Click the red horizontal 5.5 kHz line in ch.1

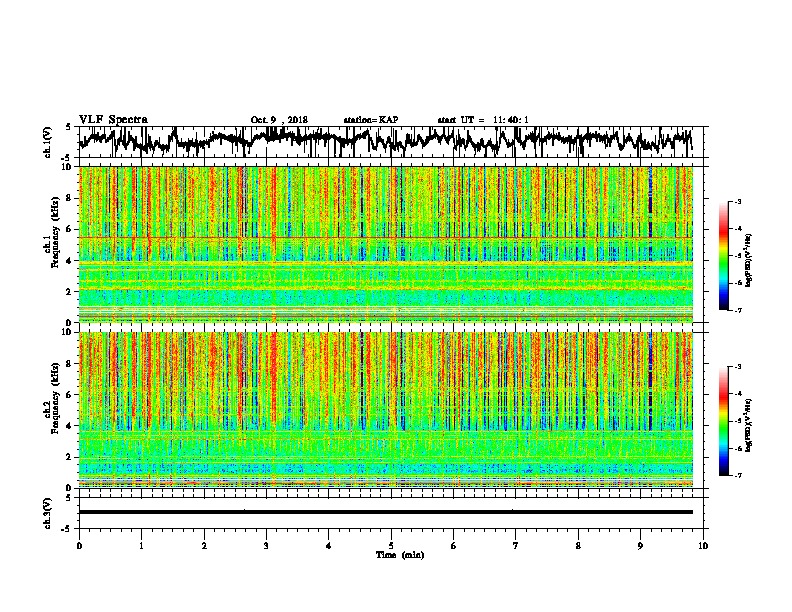(385, 237)
